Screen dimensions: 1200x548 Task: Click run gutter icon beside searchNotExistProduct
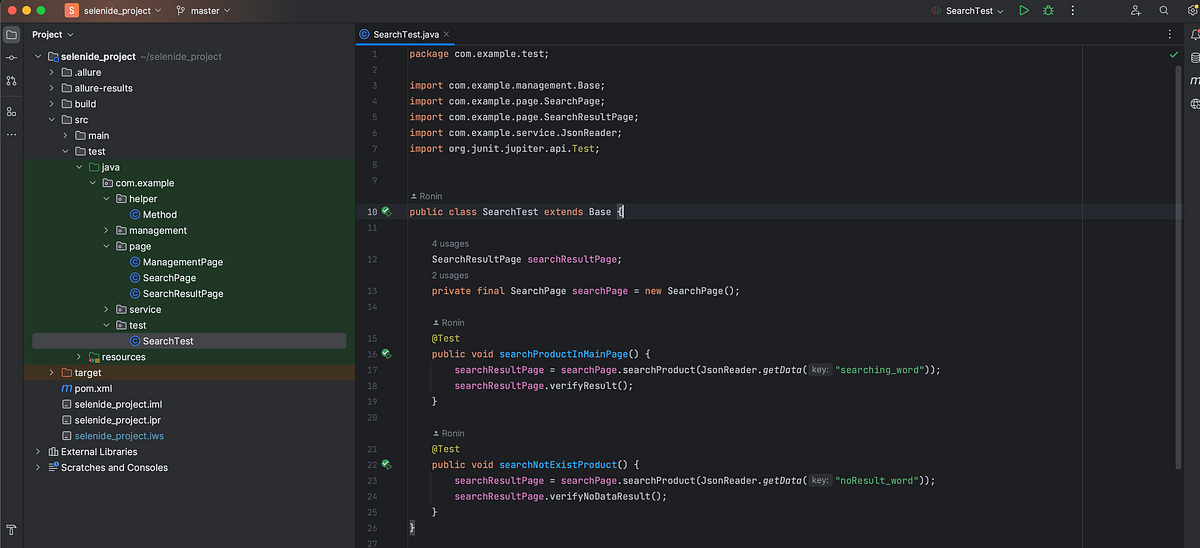tap(385, 465)
